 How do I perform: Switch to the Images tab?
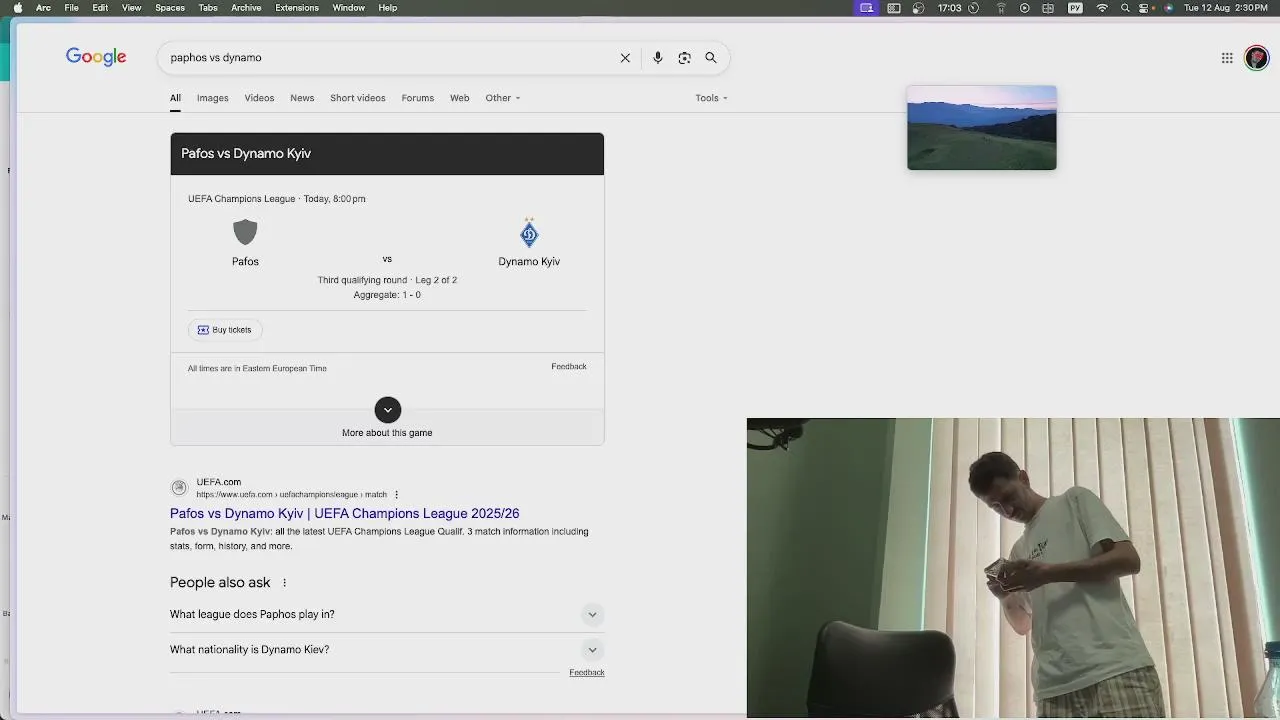212,98
